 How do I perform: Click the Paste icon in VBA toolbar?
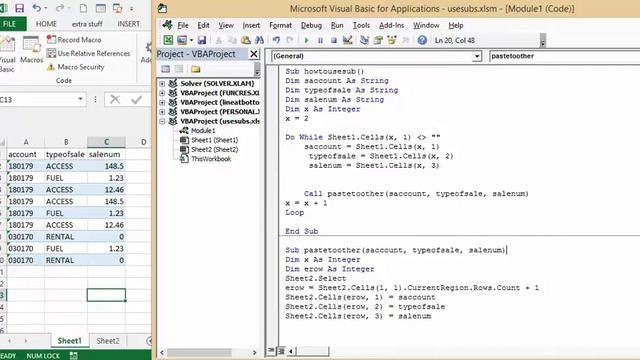pyautogui.click(x=246, y=40)
